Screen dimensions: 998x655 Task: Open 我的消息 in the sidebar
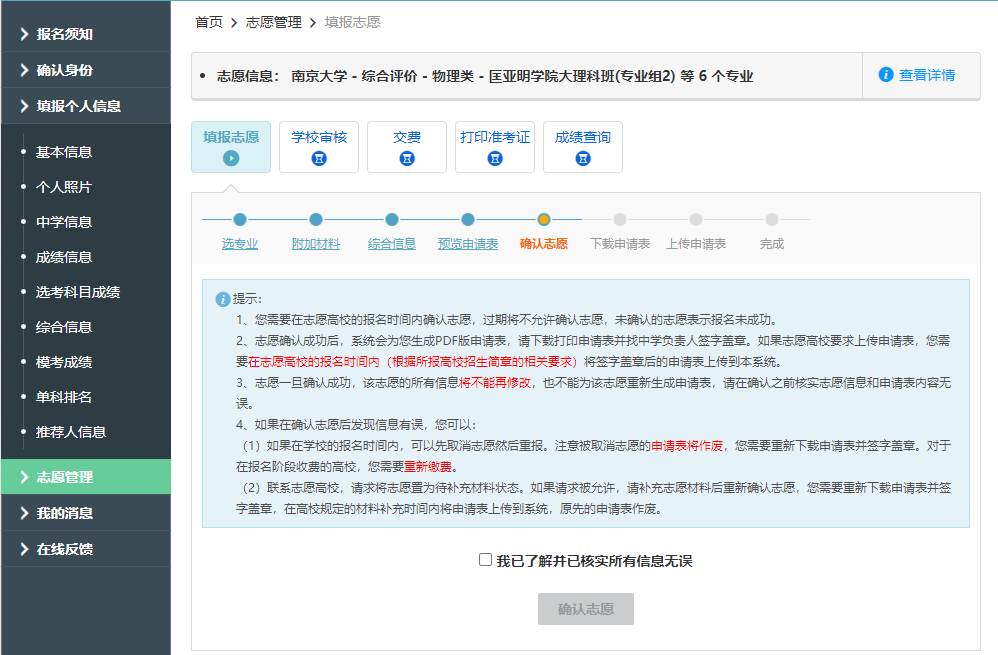coord(65,513)
